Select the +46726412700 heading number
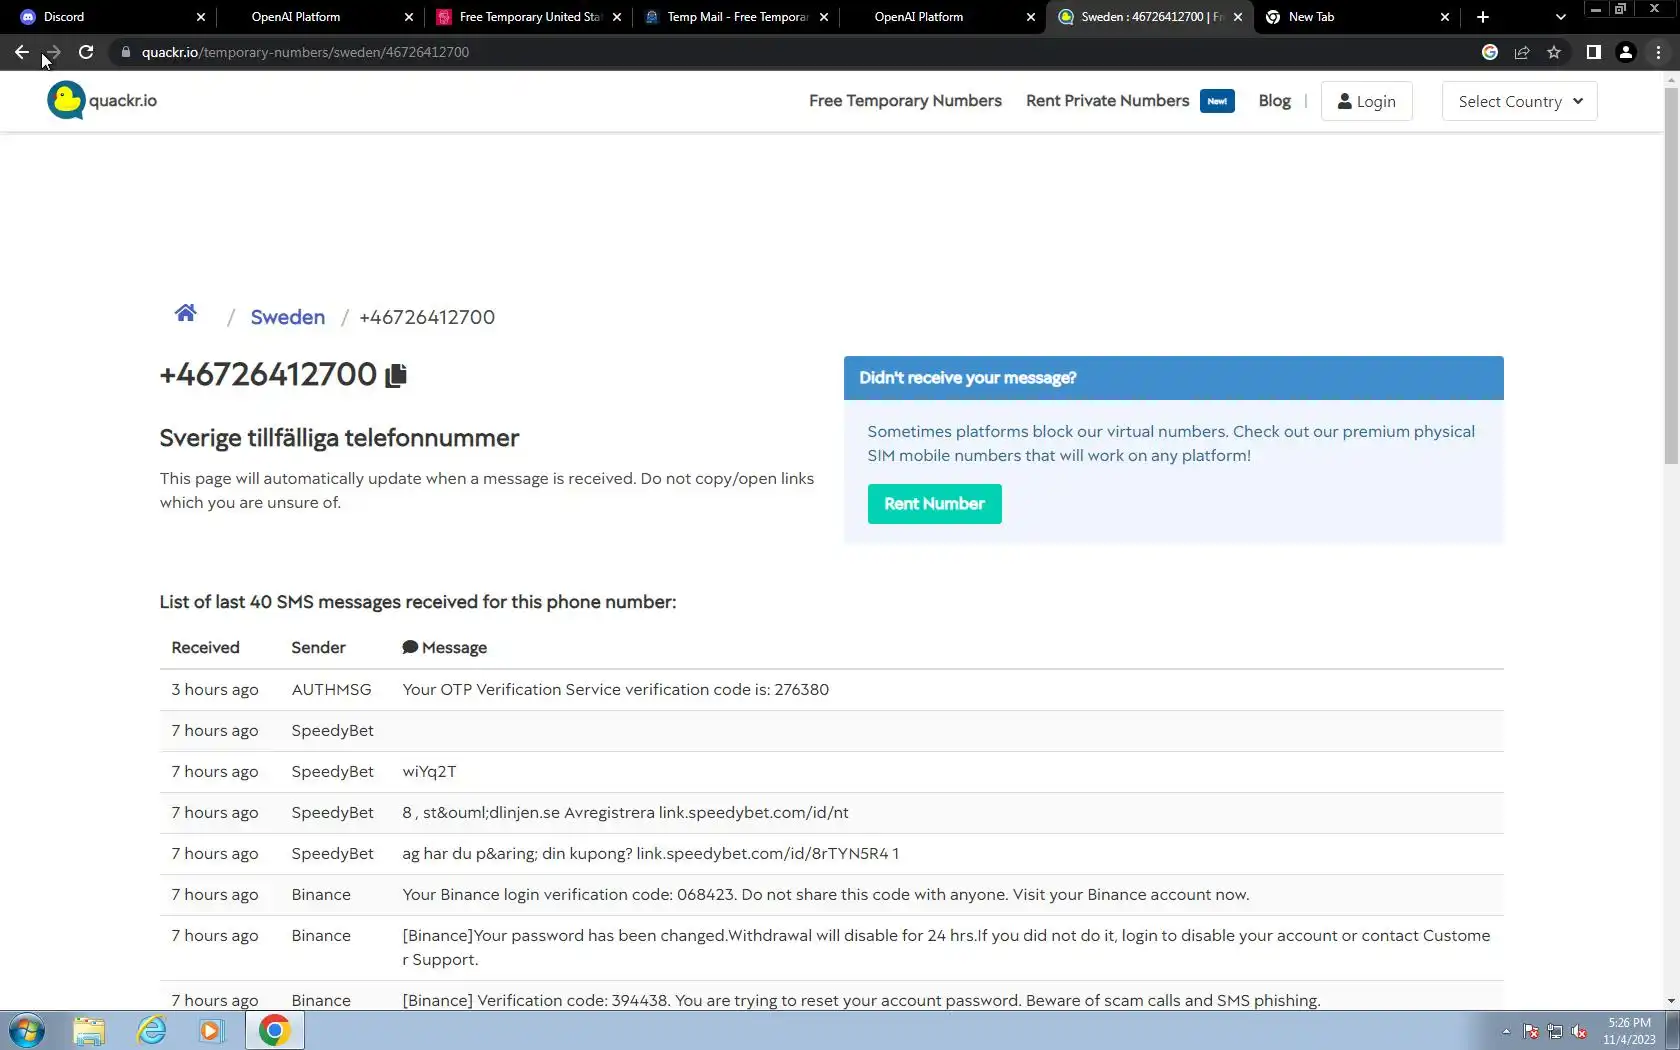This screenshot has height=1050, width=1680. point(268,375)
